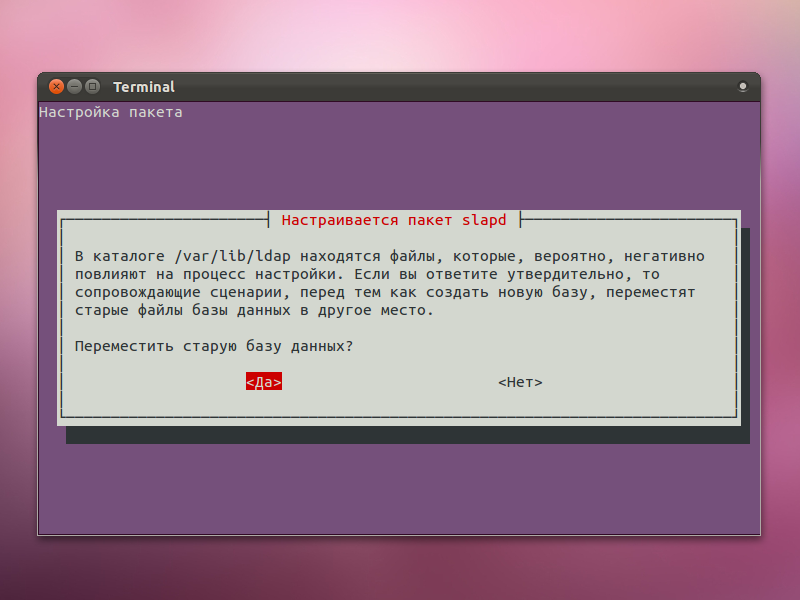This screenshot has width=800, height=600.
Task: Click the text line starting with 'сопровождающие сценарии'
Action: pyautogui.click(x=385, y=292)
